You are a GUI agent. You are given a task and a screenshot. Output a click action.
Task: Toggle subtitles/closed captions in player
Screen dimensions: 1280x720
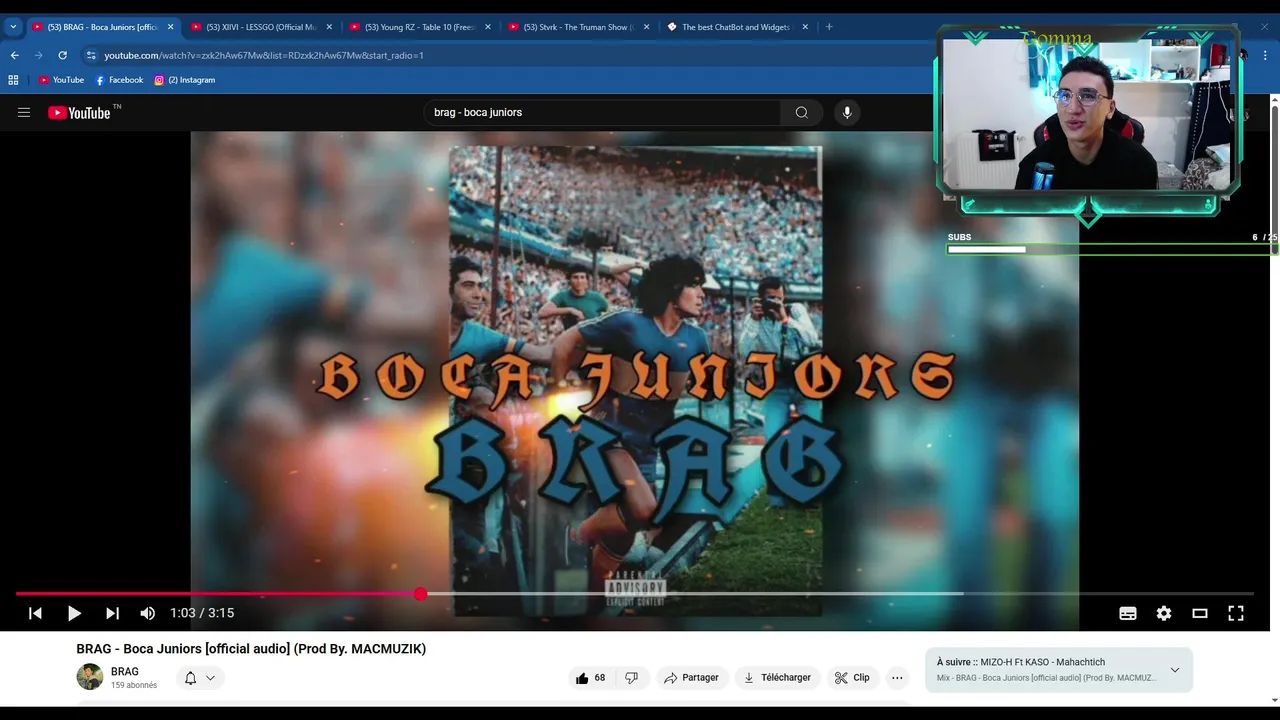pos(1128,613)
